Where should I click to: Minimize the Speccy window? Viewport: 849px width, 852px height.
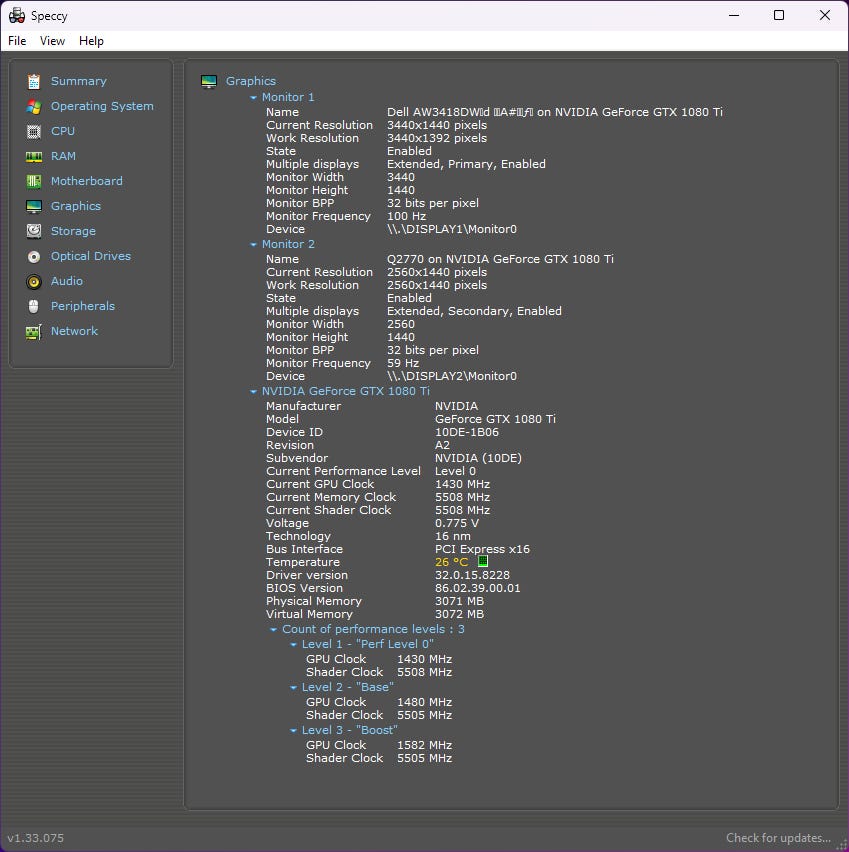coord(734,15)
